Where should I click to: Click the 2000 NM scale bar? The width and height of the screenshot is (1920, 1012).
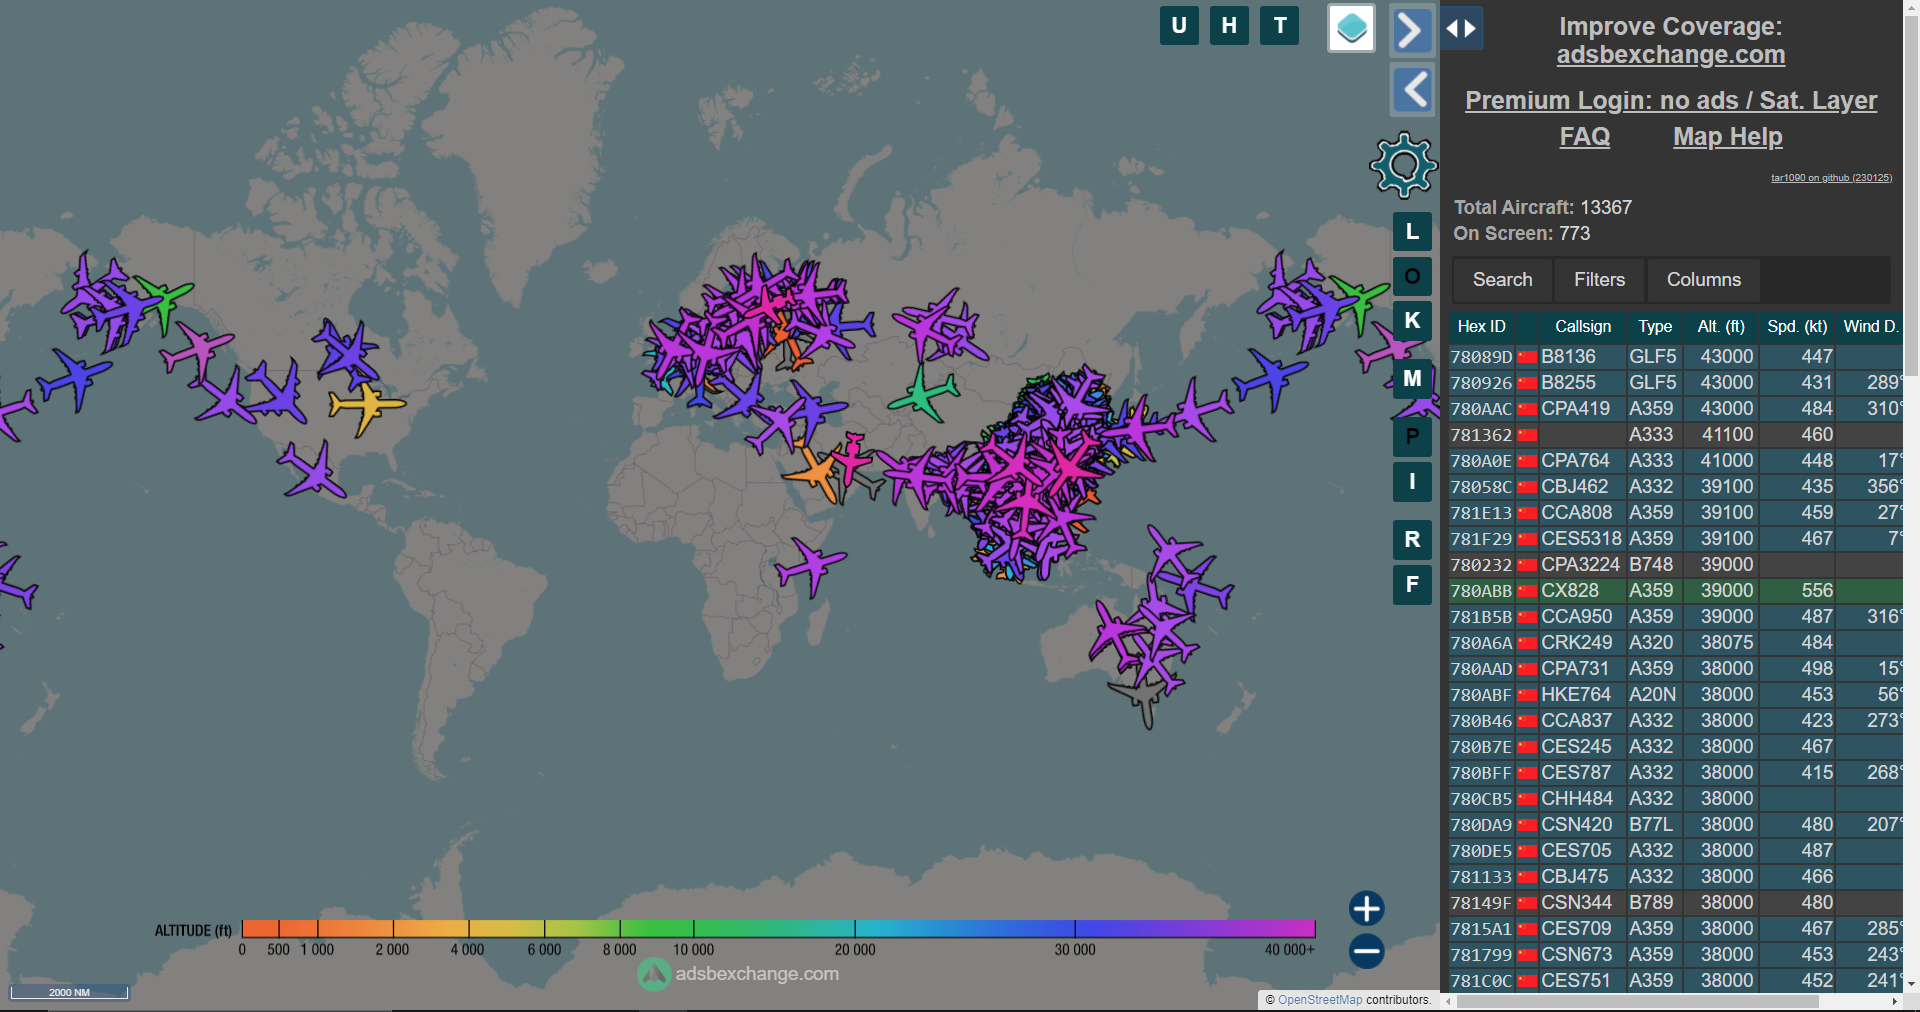point(69,992)
